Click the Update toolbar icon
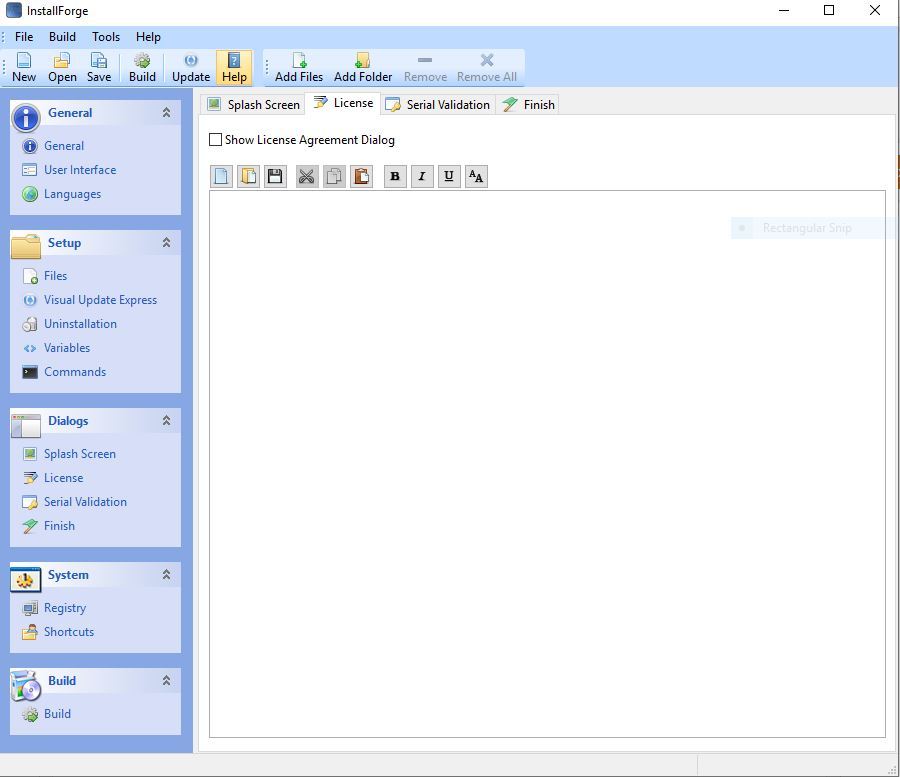900x777 pixels. coord(191,67)
